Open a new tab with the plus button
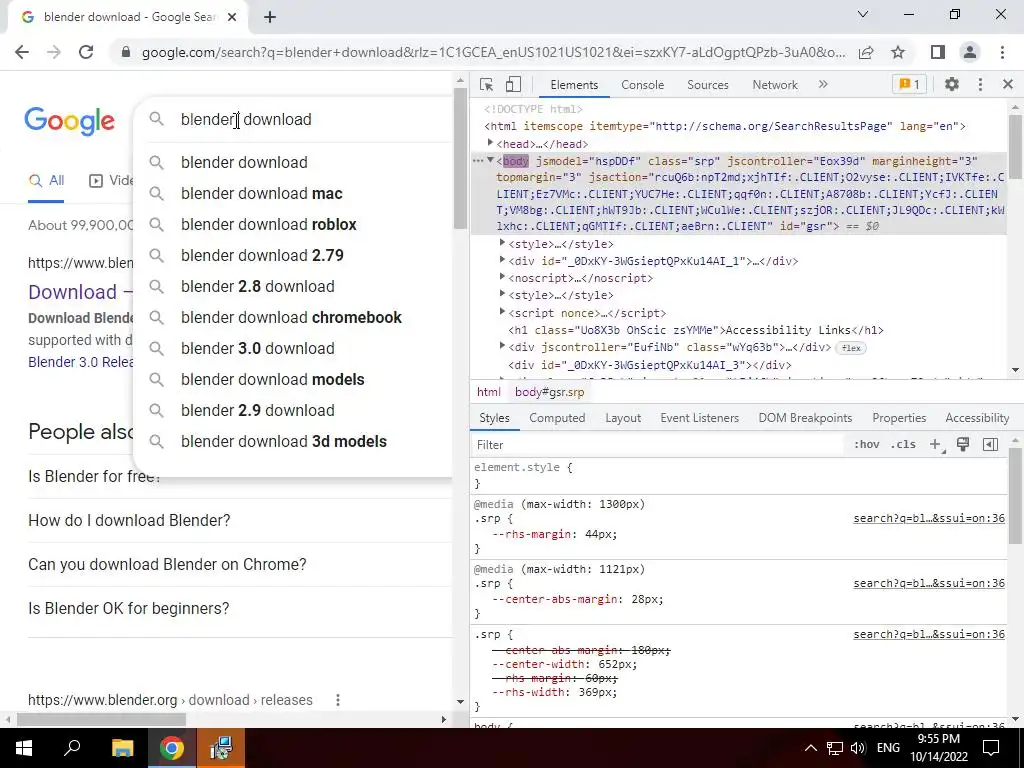1024x768 pixels. click(270, 18)
